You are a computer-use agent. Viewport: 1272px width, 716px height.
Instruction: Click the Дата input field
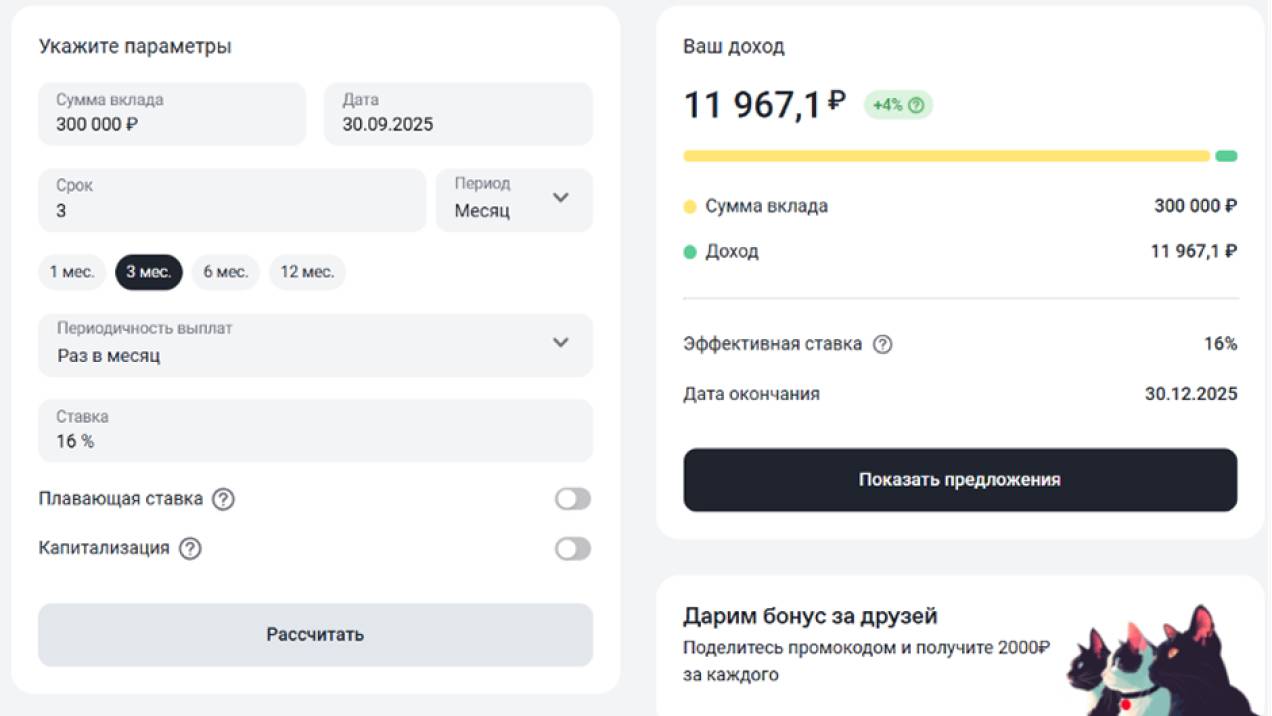(x=457, y=114)
